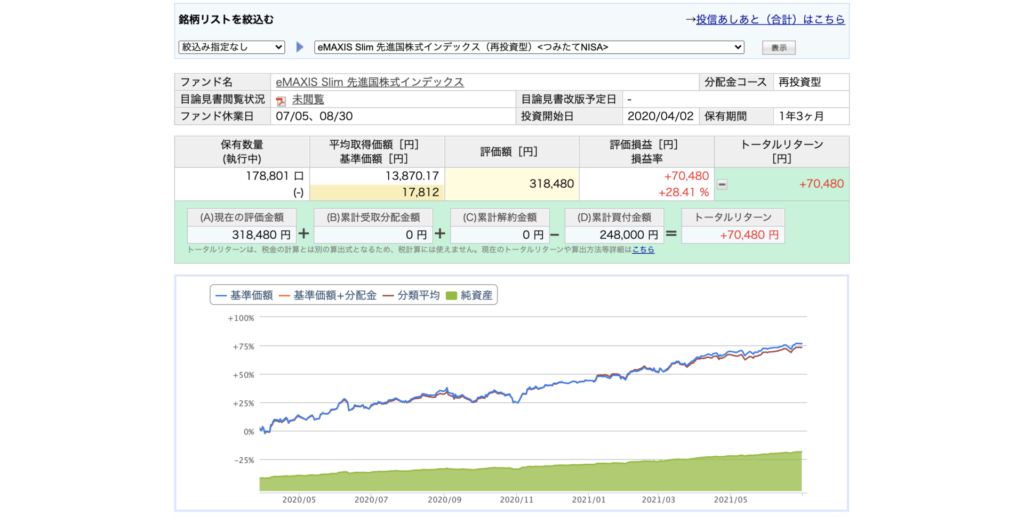
Task: Select the (A)現在の評価金額 label
Action: (x=241, y=218)
